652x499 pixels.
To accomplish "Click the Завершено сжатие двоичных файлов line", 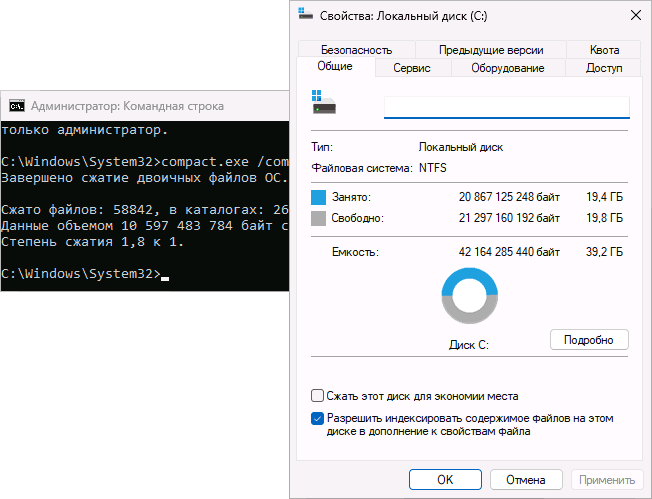I will [144, 178].
